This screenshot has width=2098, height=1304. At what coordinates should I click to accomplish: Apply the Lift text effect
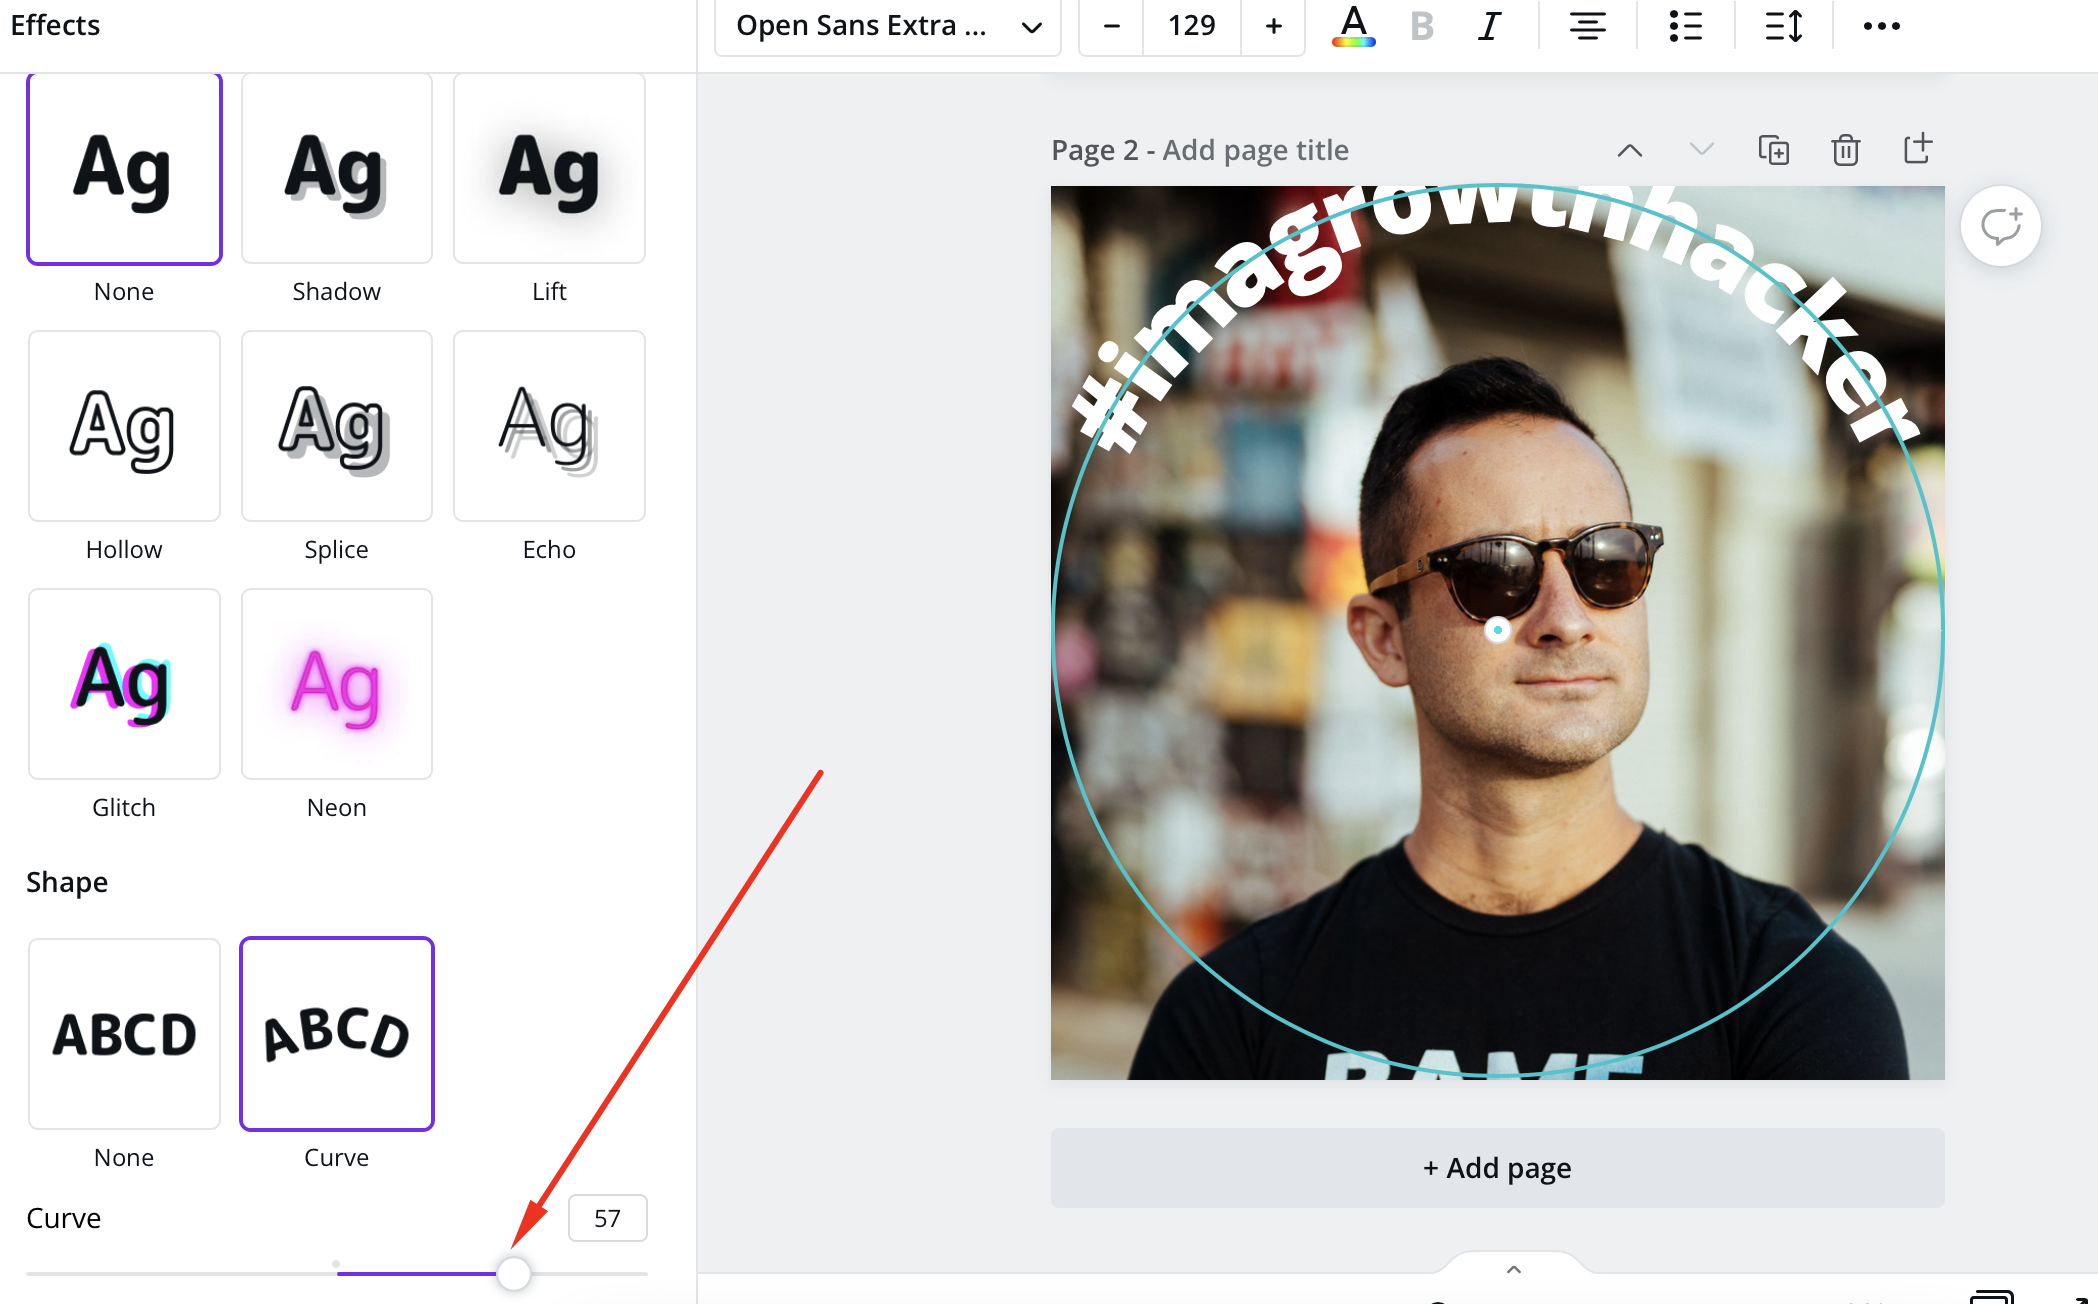549,168
